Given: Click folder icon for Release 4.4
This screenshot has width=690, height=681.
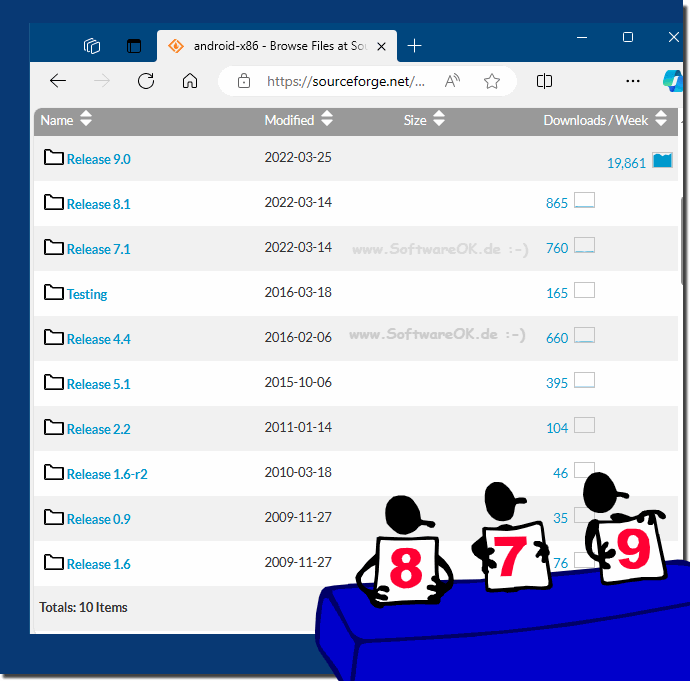Looking at the screenshot, I should pos(54,337).
